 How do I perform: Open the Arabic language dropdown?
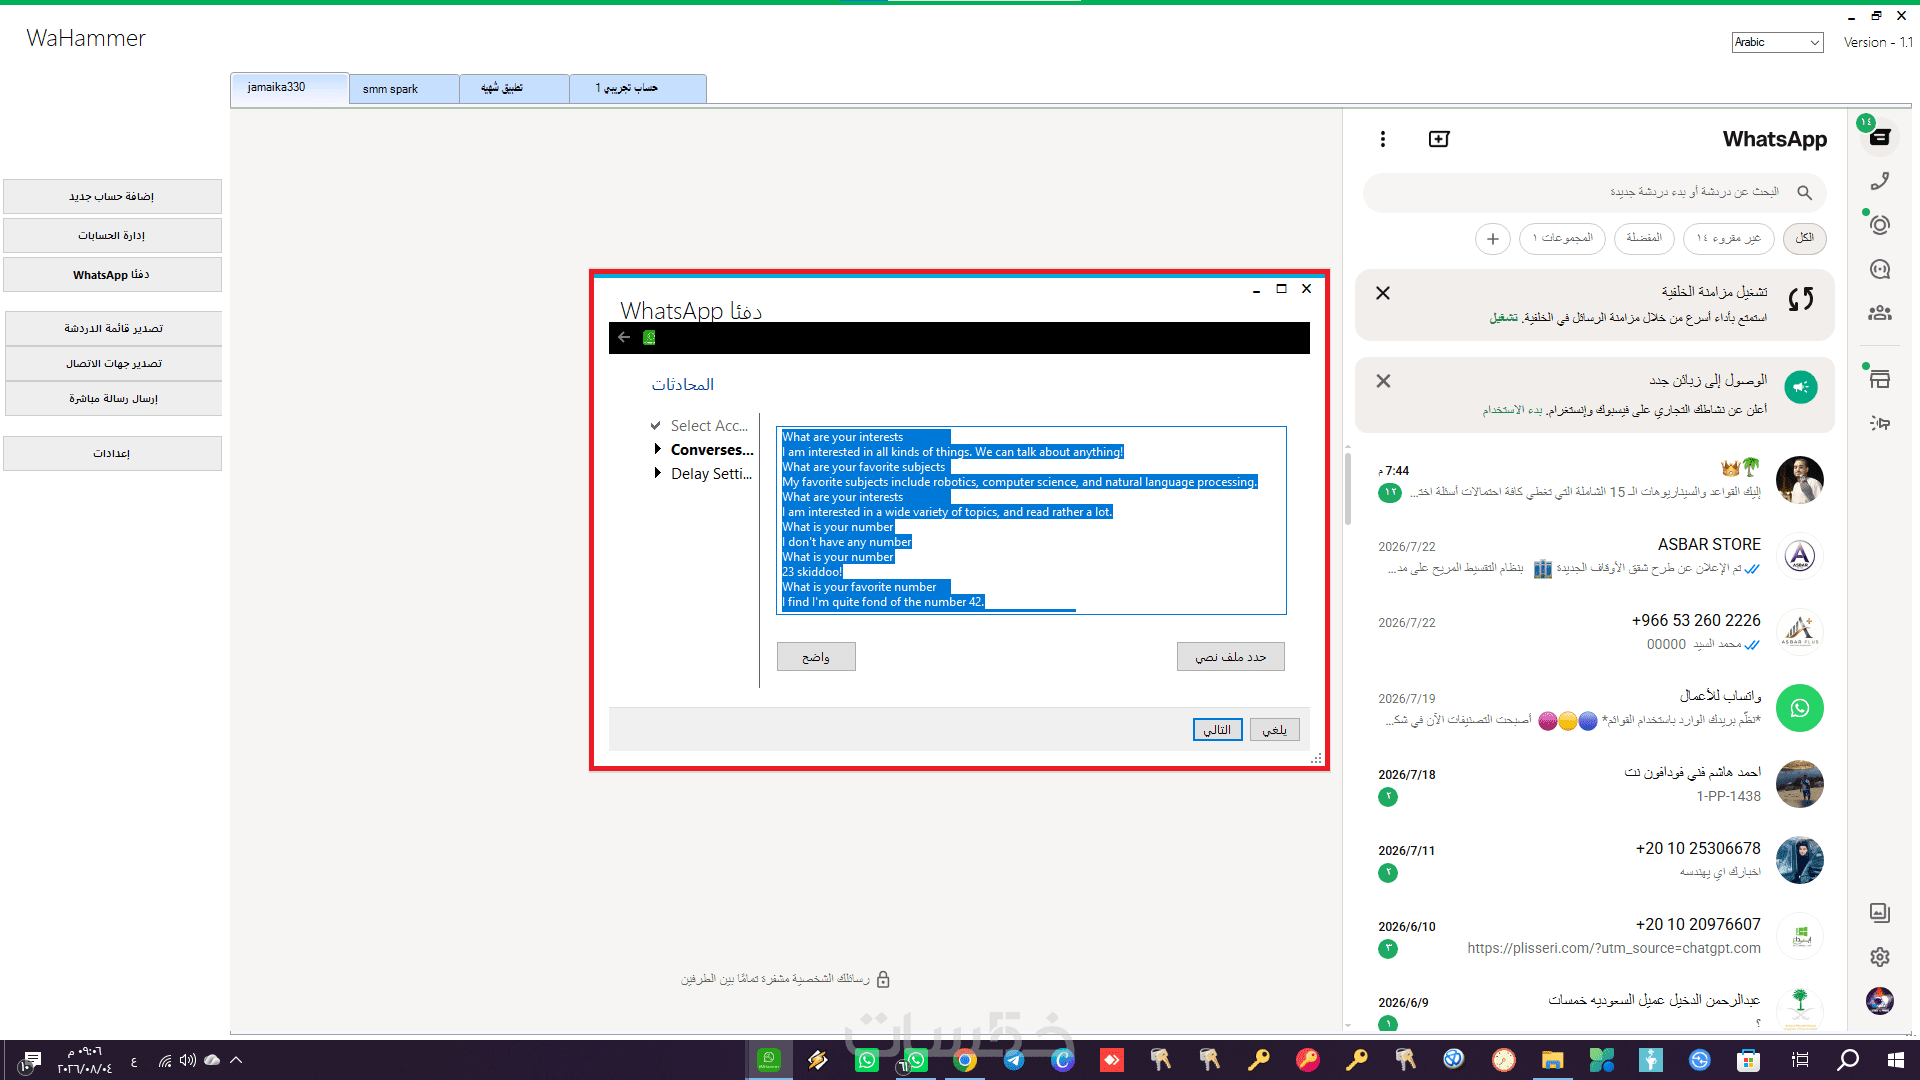1777,42
